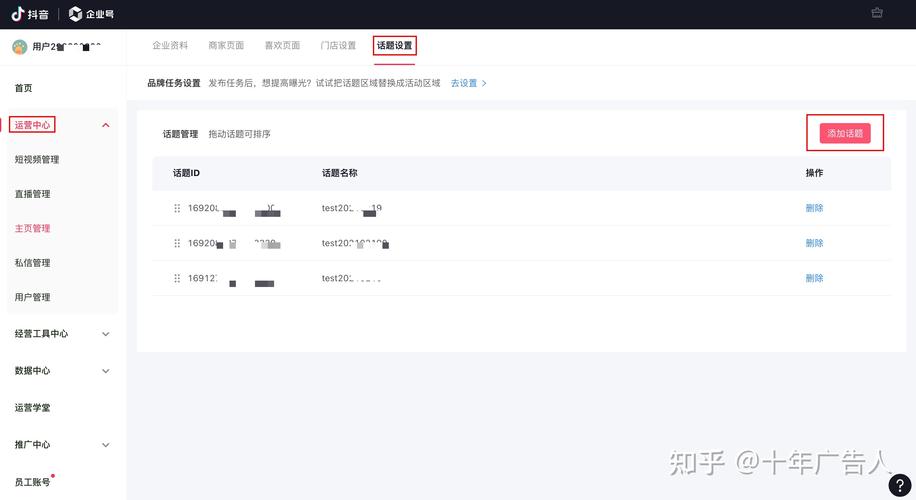Viewport: 916px width, 500px height.
Task: Open the toolbox icon in top-right header
Action: 877,12
